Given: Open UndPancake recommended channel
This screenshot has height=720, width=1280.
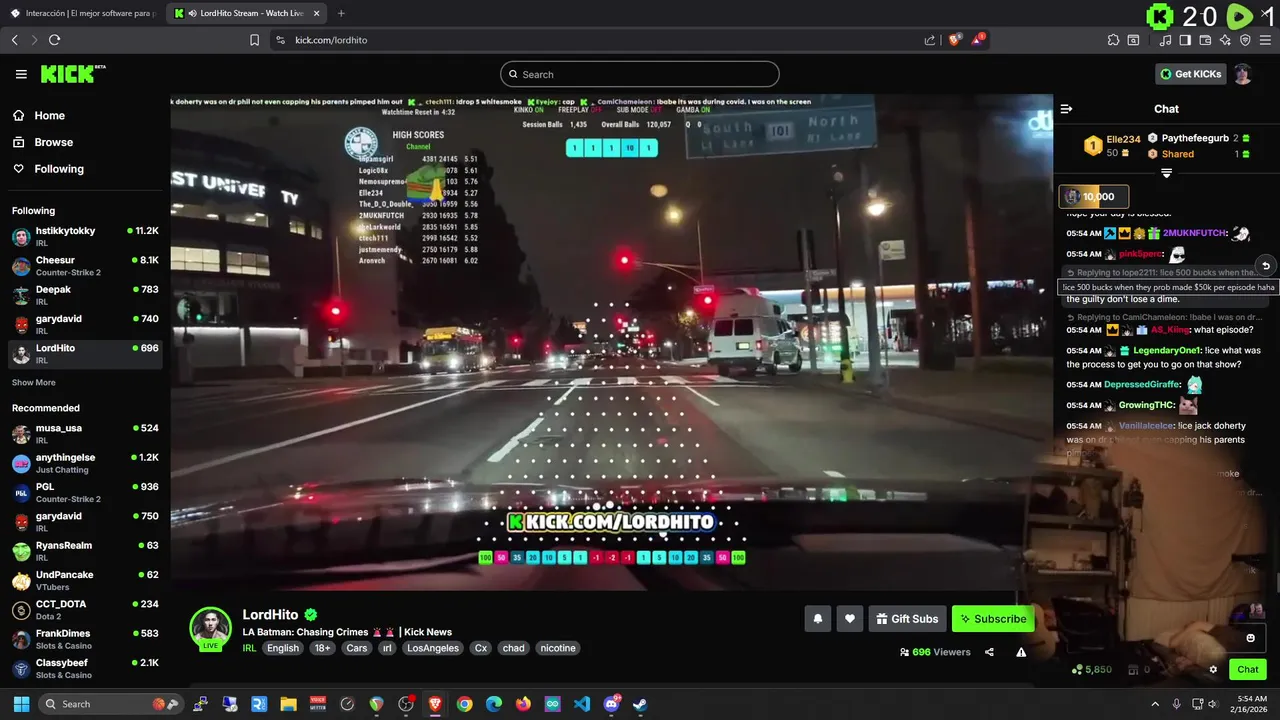Looking at the screenshot, I should click(x=85, y=580).
